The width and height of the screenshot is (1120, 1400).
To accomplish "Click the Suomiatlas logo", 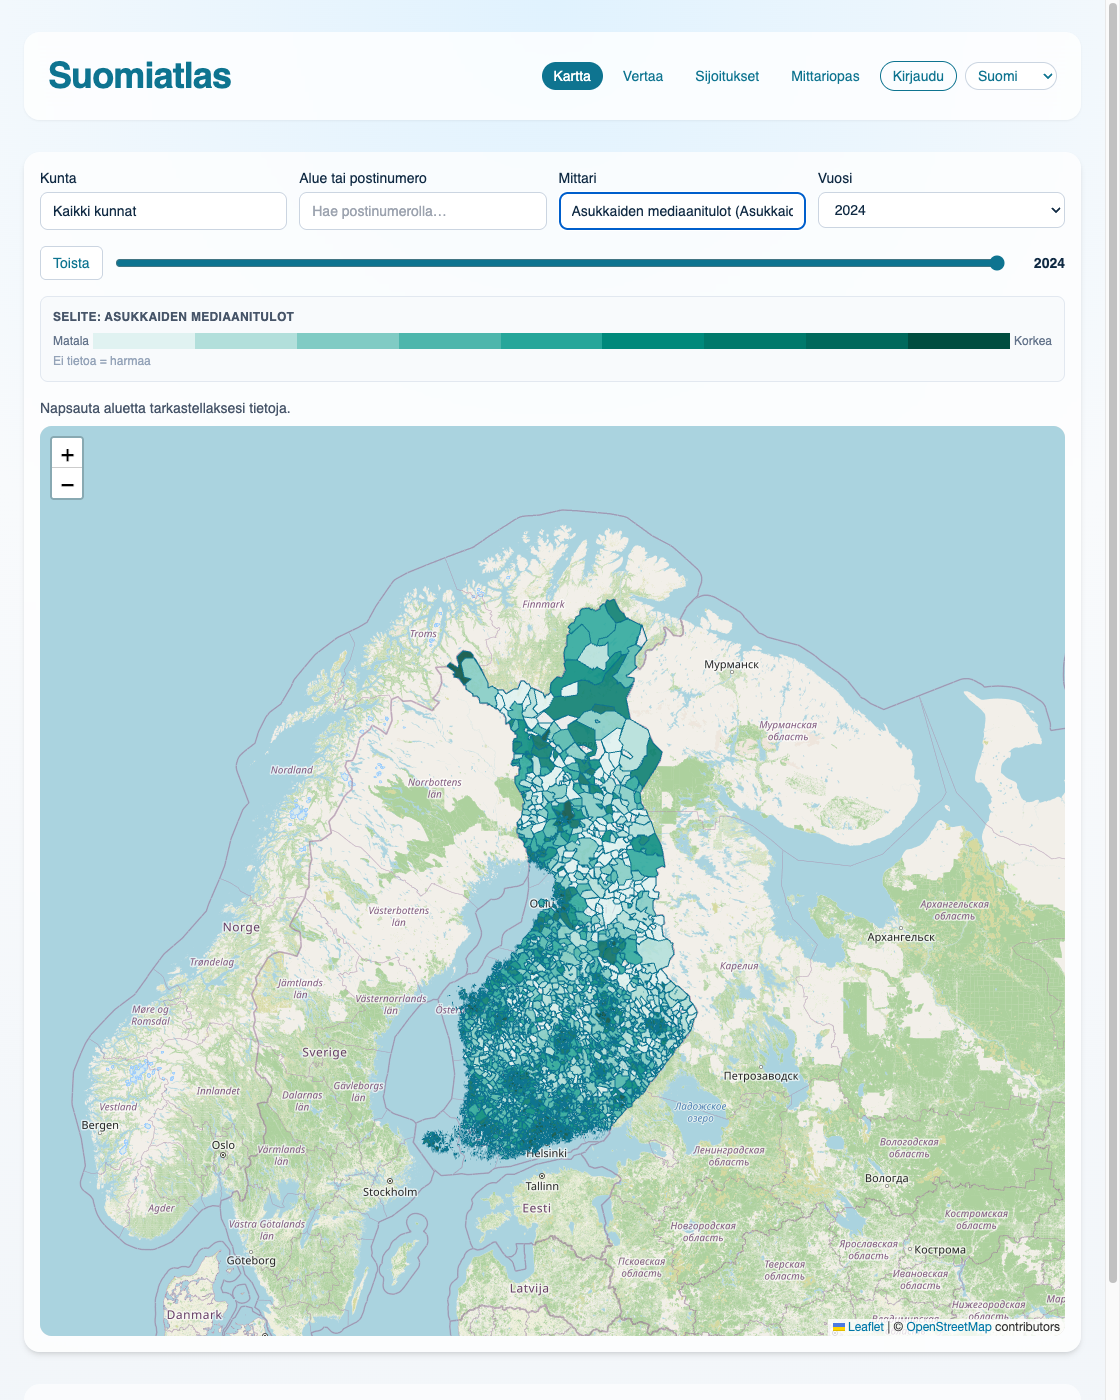I will click(140, 76).
